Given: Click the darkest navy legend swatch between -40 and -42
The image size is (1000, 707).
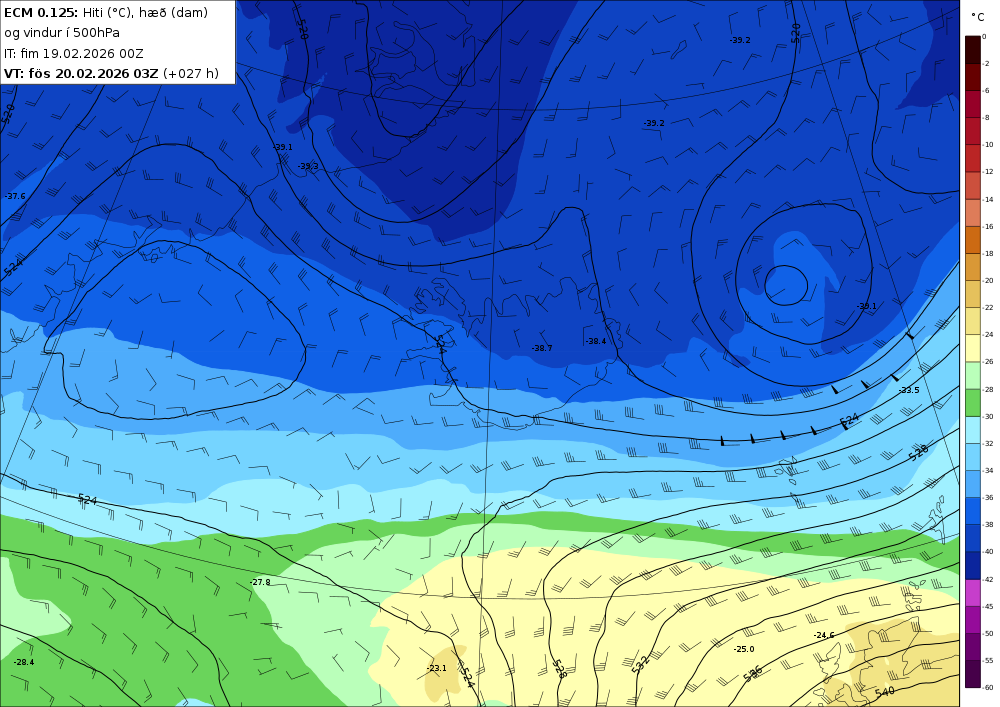Looking at the screenshot, I should click(973, 565).
